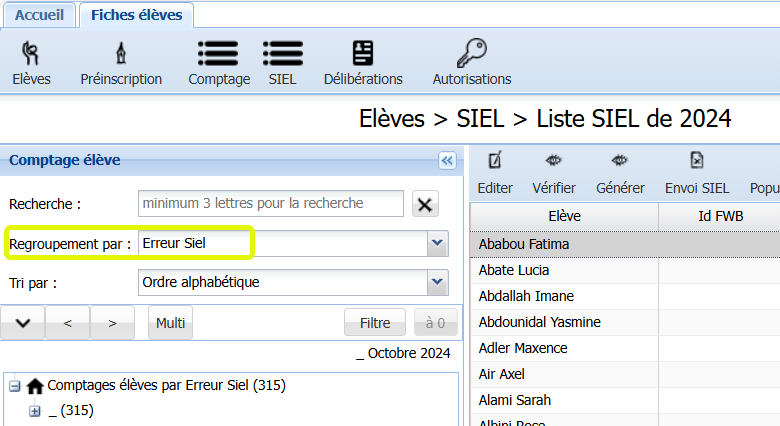Click the Générer toolbar icon
The image size is (780, 426).
click(620, 161)
